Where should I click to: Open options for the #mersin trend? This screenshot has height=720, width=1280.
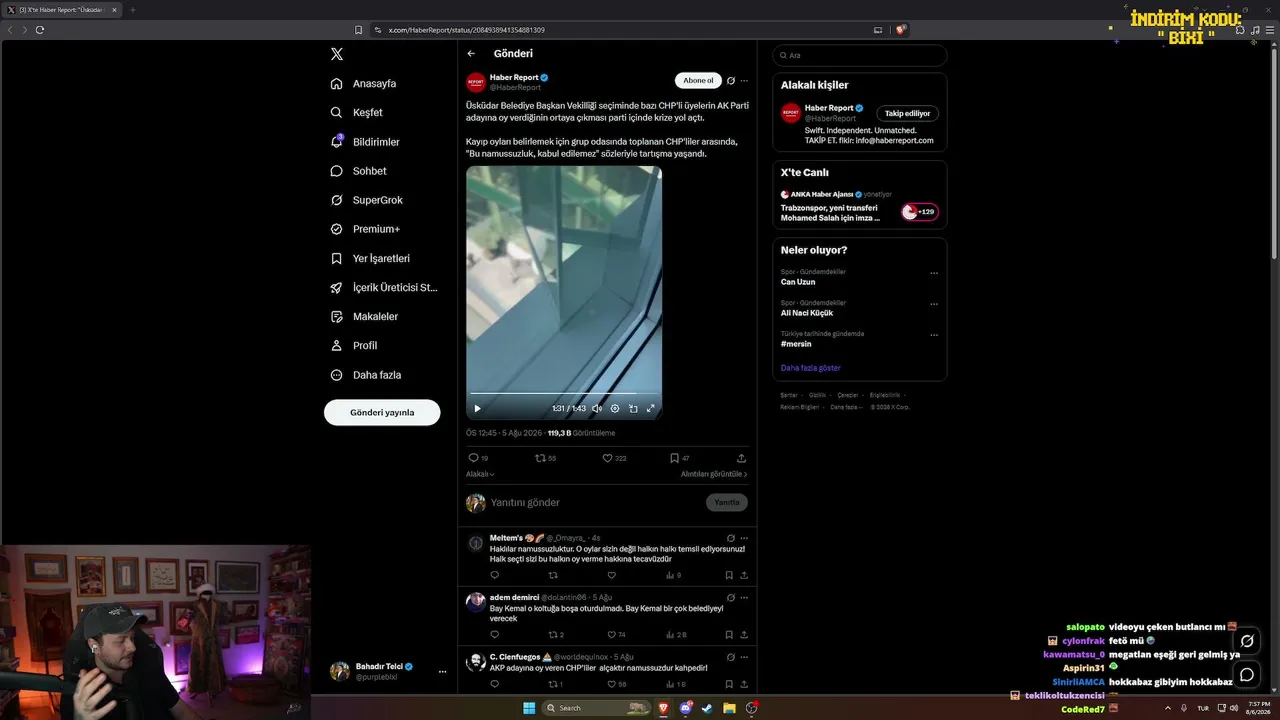(934, 335)
